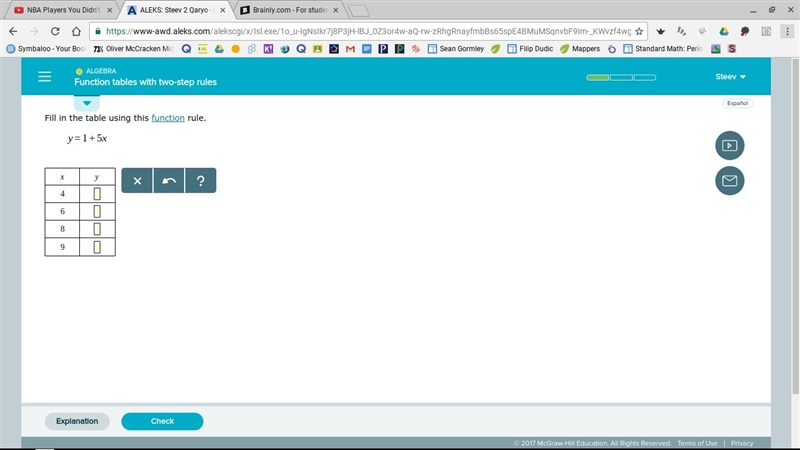Click y input for x equals 9
Image resolution: width=800 pixels, height=450 pixels.
tap(97, 247)
